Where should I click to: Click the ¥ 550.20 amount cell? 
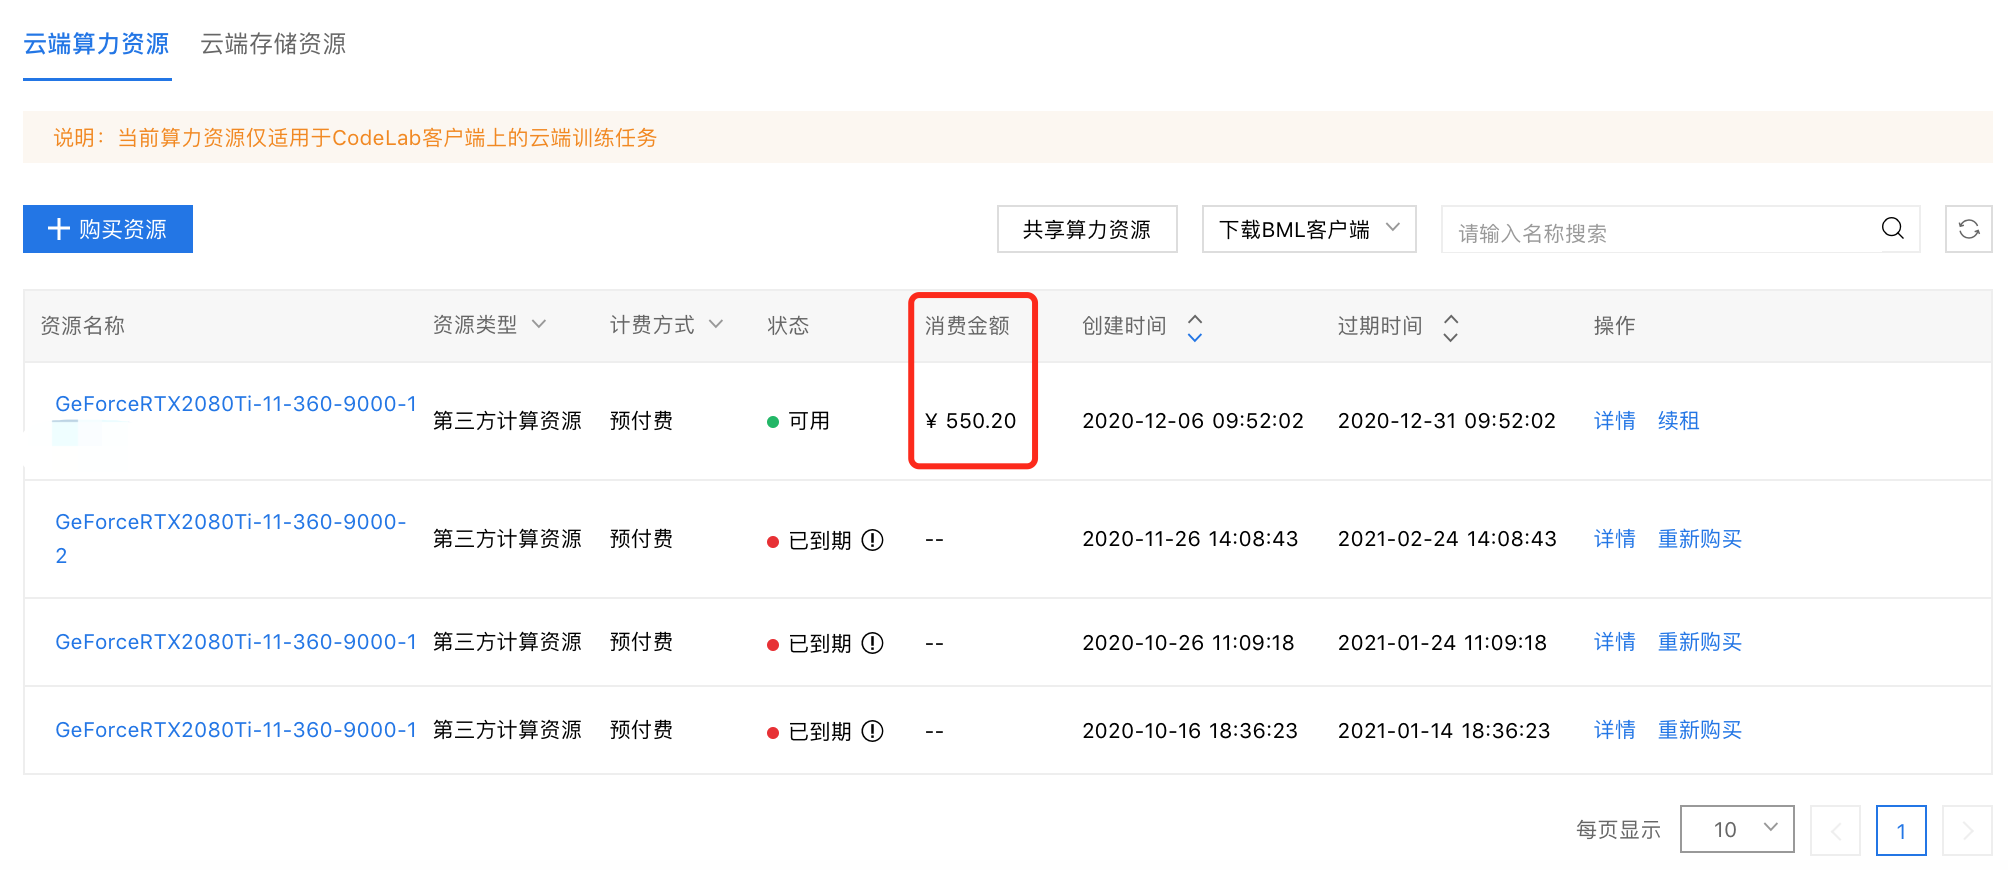tap(971, 421)
